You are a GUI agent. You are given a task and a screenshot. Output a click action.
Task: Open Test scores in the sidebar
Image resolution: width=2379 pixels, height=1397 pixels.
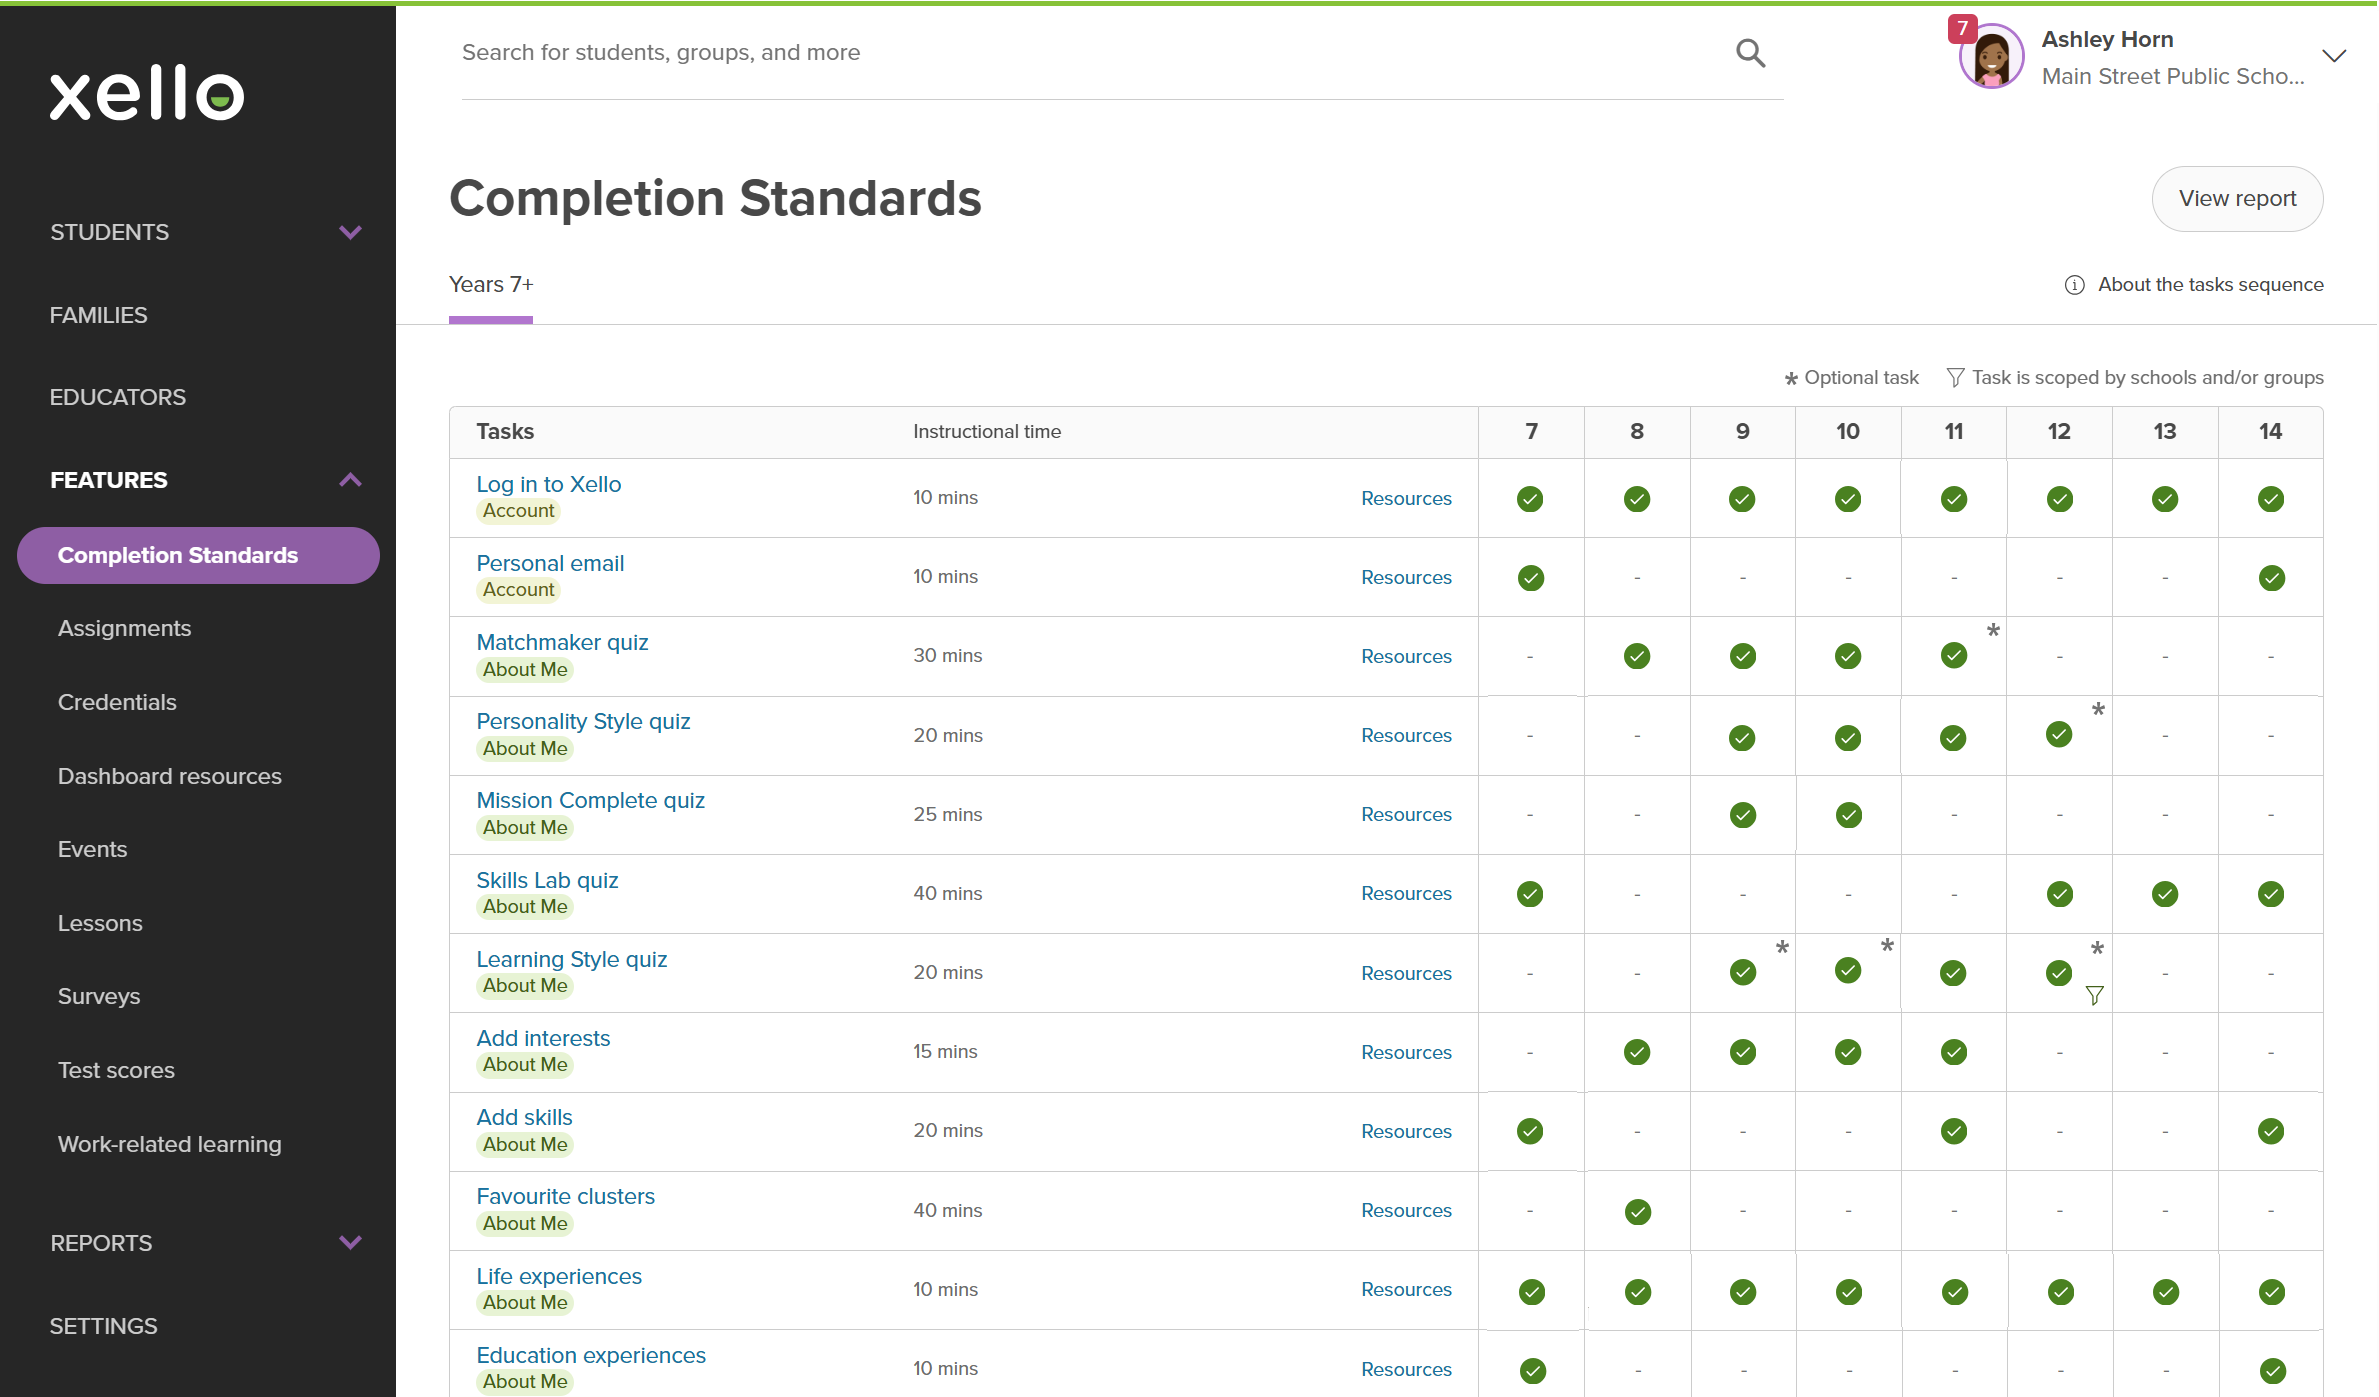[x=116, y=1070]
